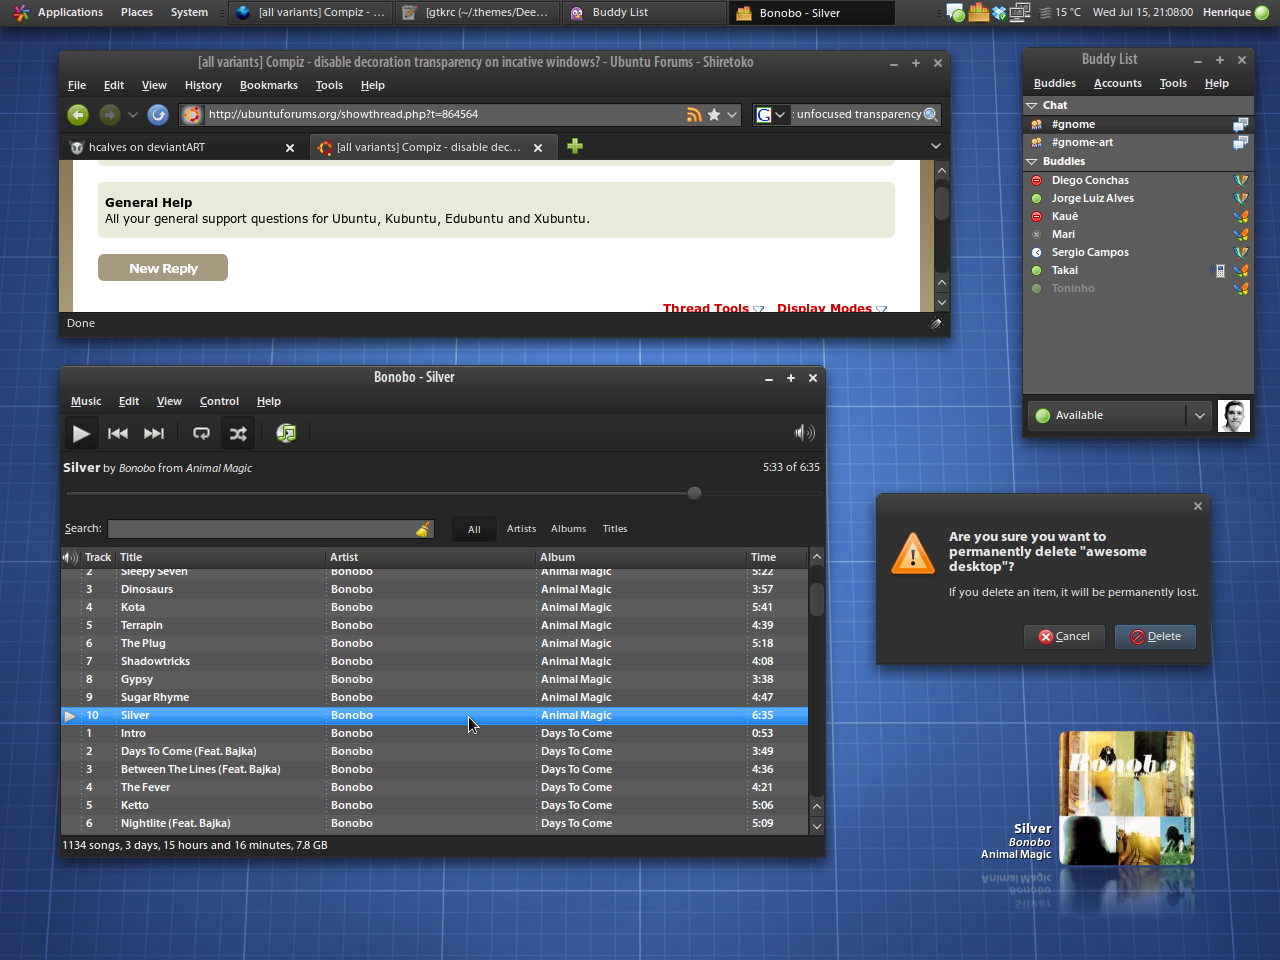Viewport: 1280px width, 960px height.
Task: Expand the Thread Tools menu
Action: click(713, 308)
